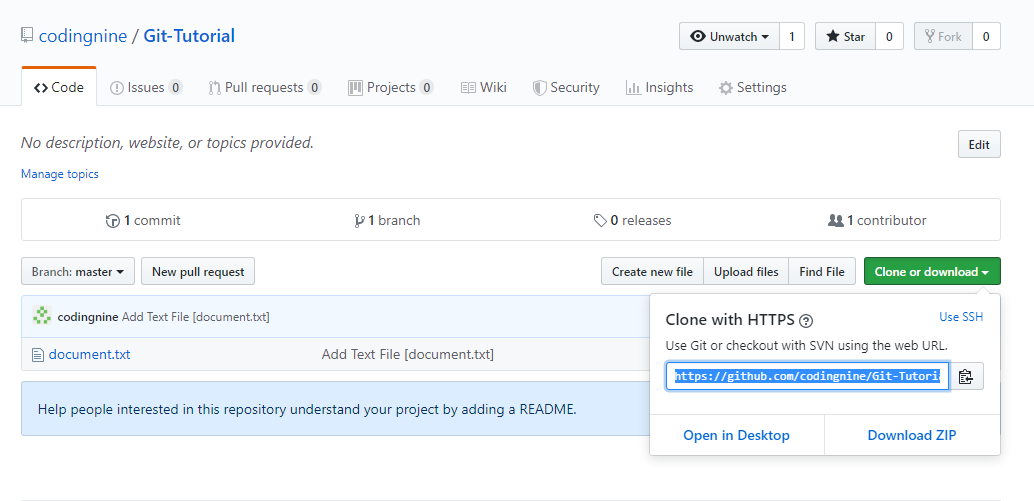Click the Pull requests counter badge 0
Screen dimensions: 1034x501
[x=314, y=87]
